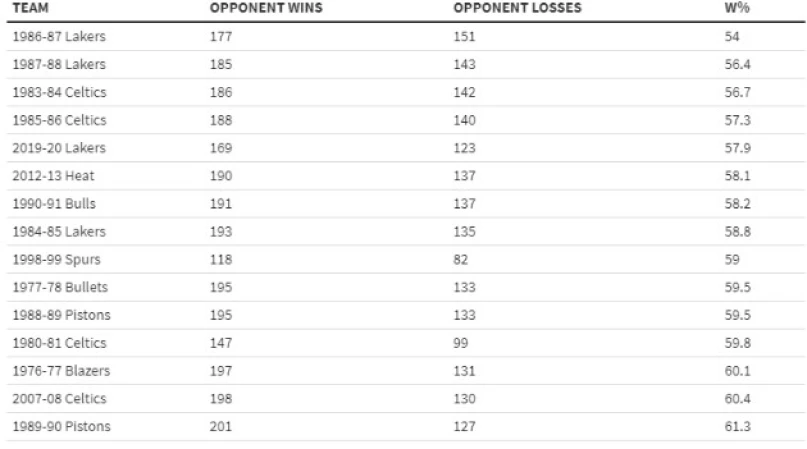
Task: Sort by OPPONENT WINS column header
Action: point(266,8)
